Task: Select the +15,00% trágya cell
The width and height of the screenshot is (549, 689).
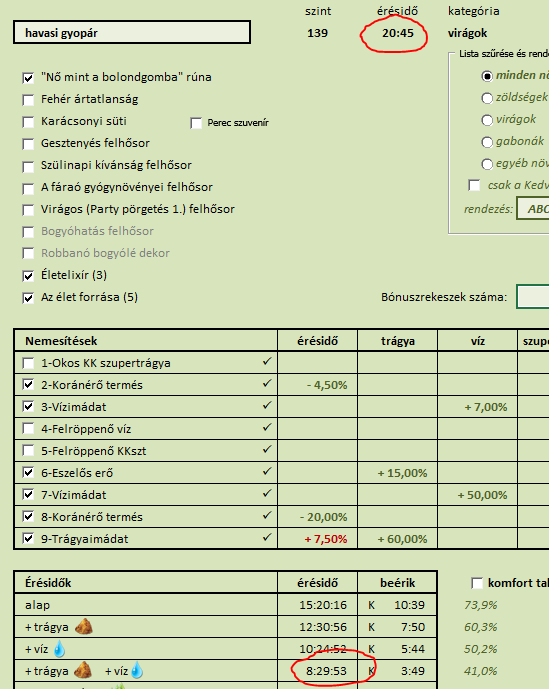Action: 398,473
